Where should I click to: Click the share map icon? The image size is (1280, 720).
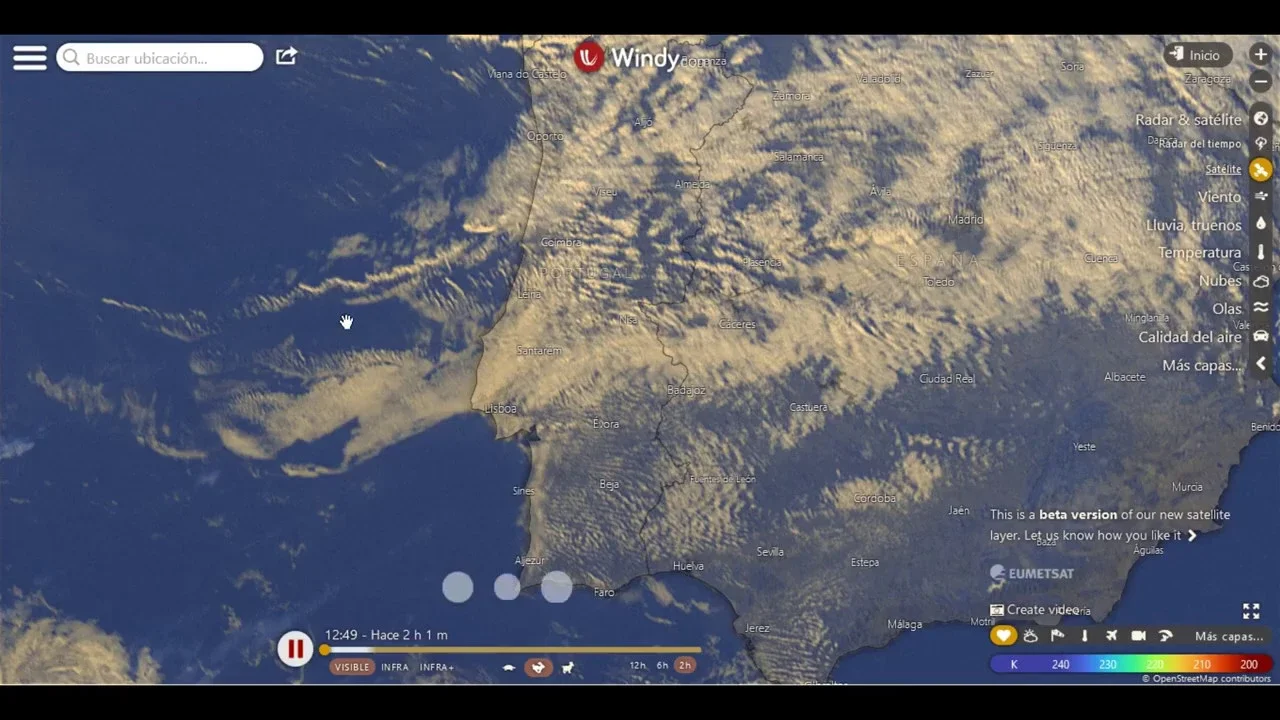[286, 57]
